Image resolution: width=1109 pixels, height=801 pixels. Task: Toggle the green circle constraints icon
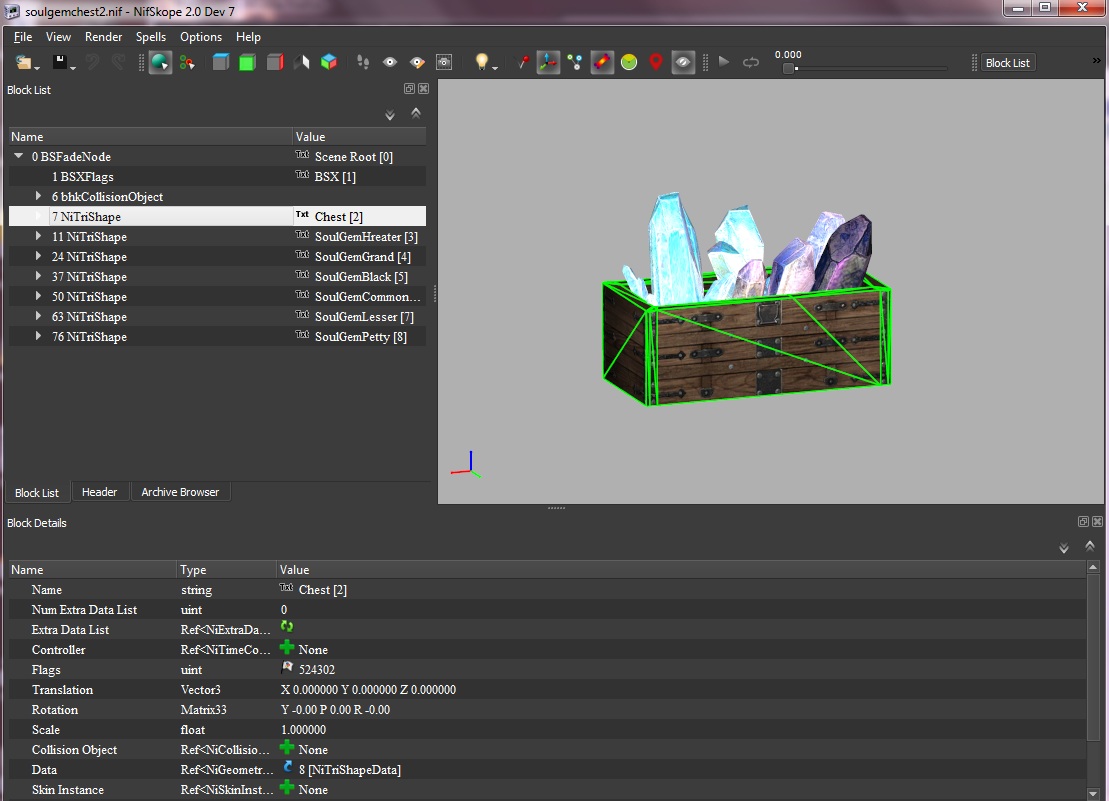click(x=629, y=63)
